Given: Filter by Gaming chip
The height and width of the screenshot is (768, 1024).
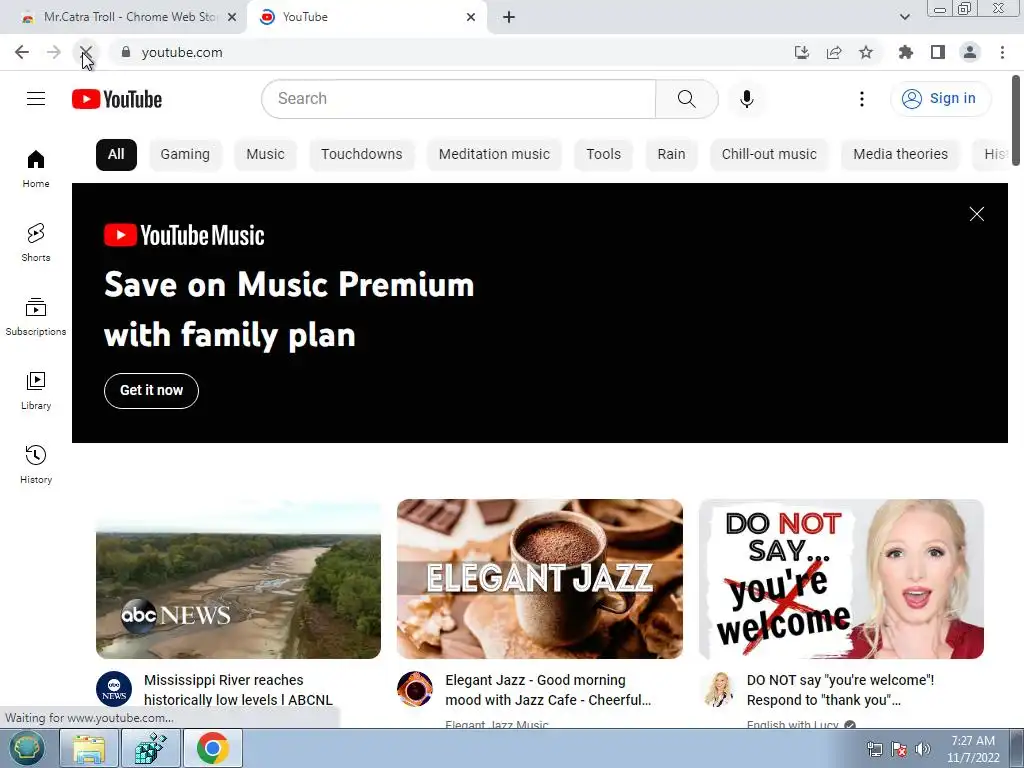Looking at the screenshot, I should click(x=185, y=155).
